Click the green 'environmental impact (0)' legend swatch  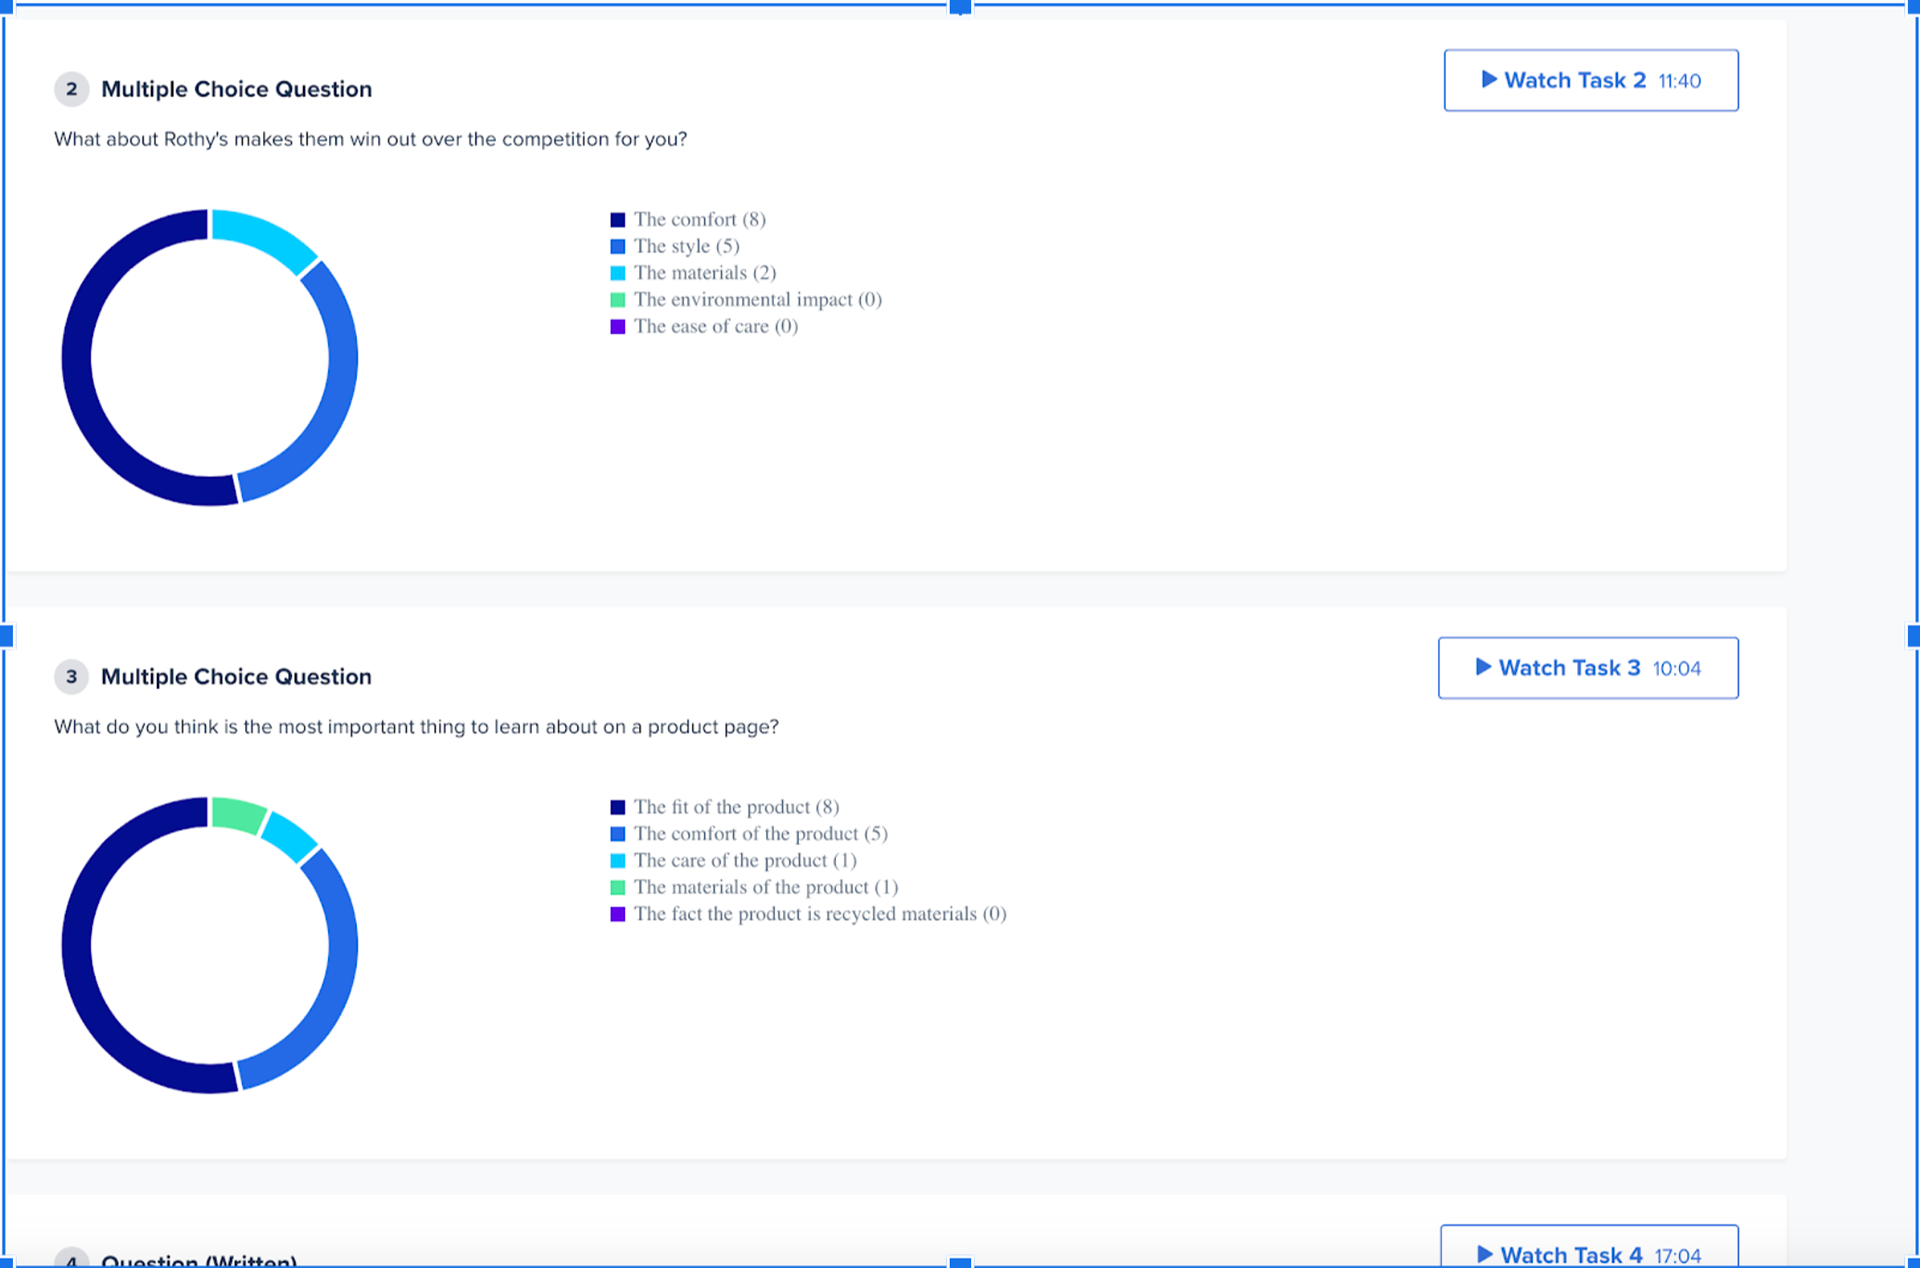(x=618, y=300)
